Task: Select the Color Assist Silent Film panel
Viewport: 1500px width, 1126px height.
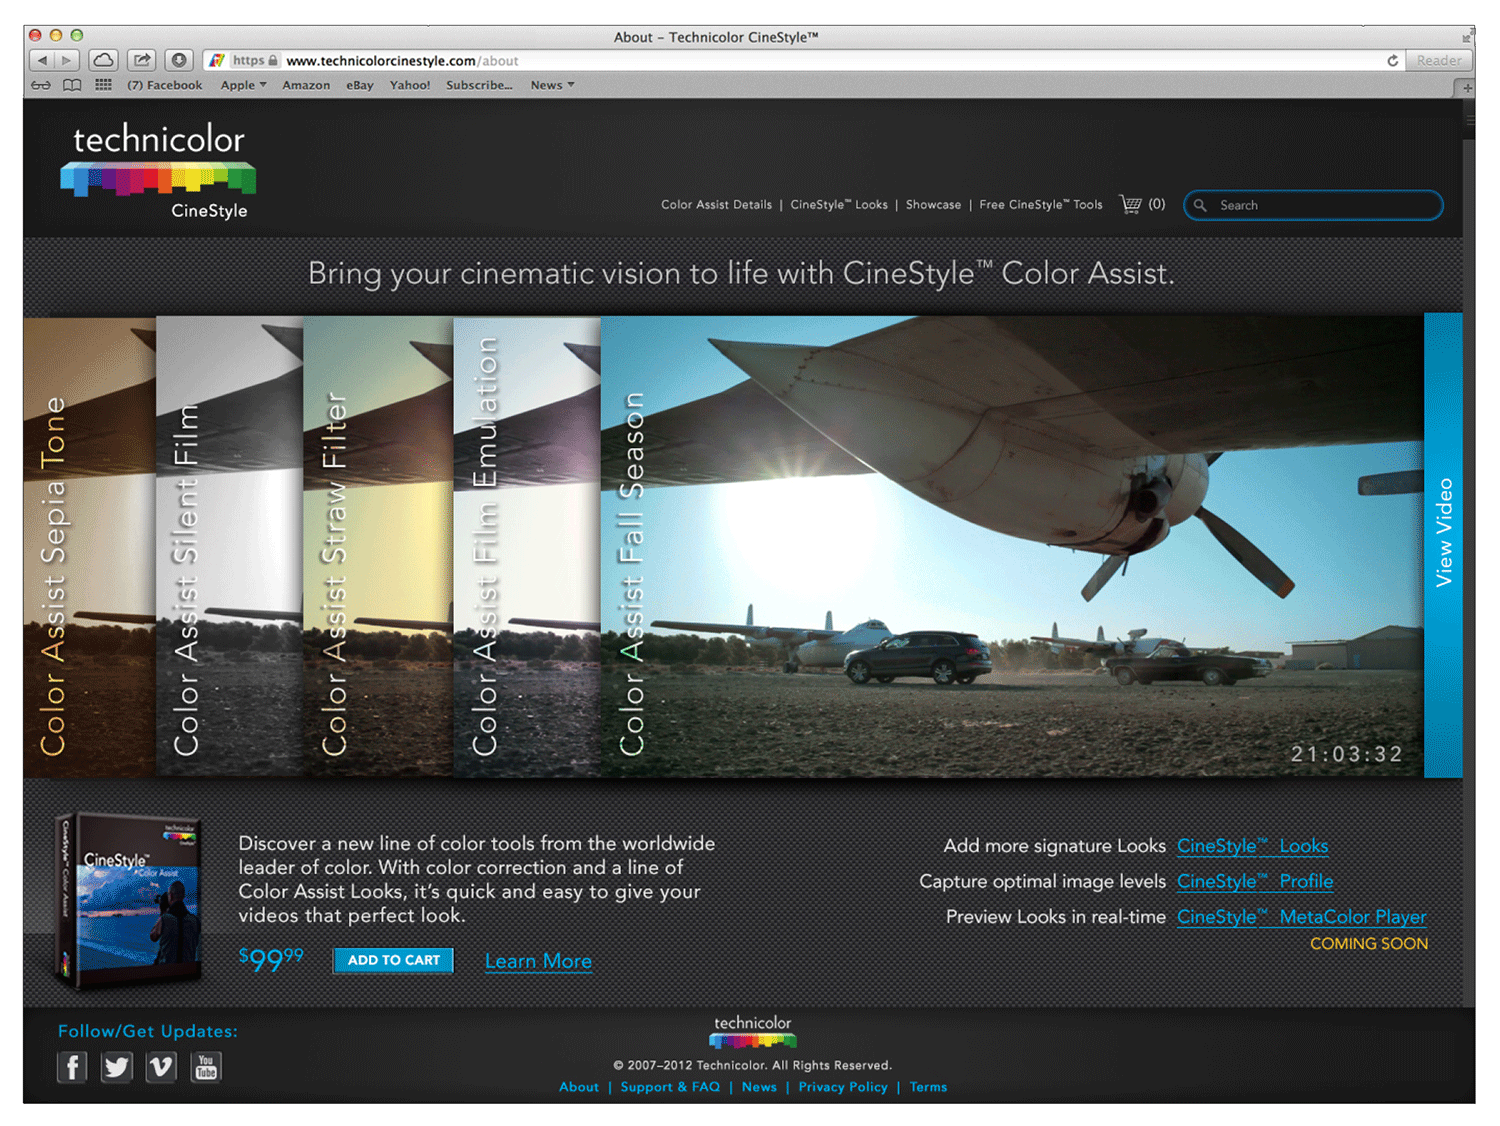Action: click(x=229, y=547)
